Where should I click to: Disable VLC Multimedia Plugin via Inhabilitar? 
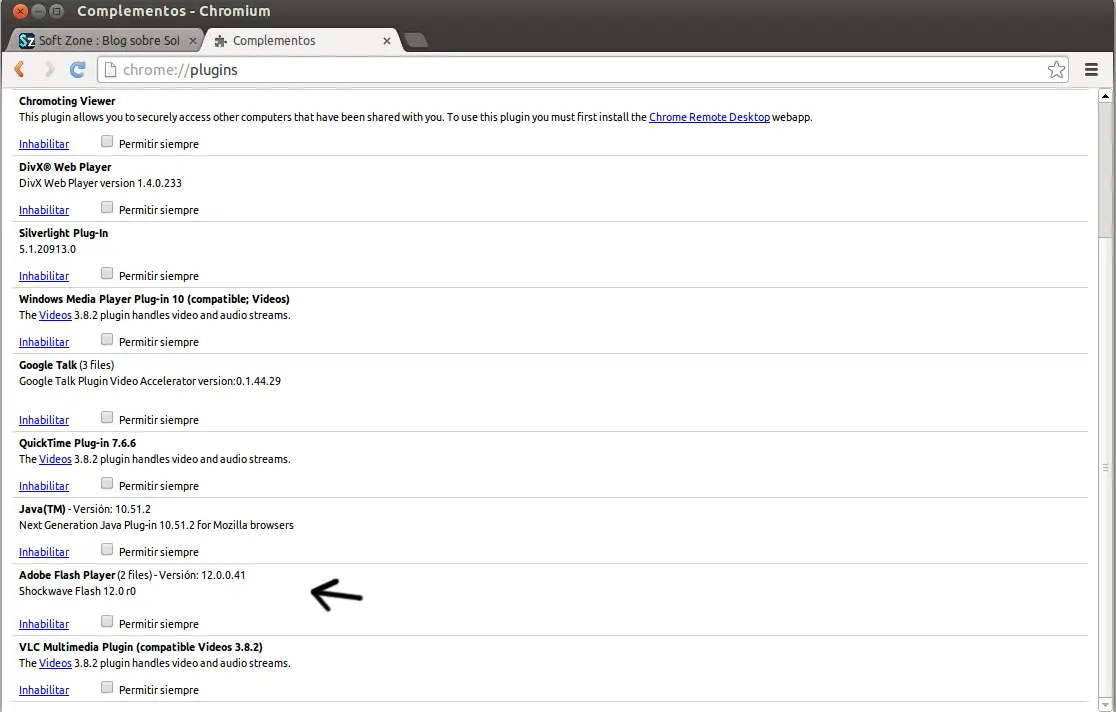click(x=44, y=691)
